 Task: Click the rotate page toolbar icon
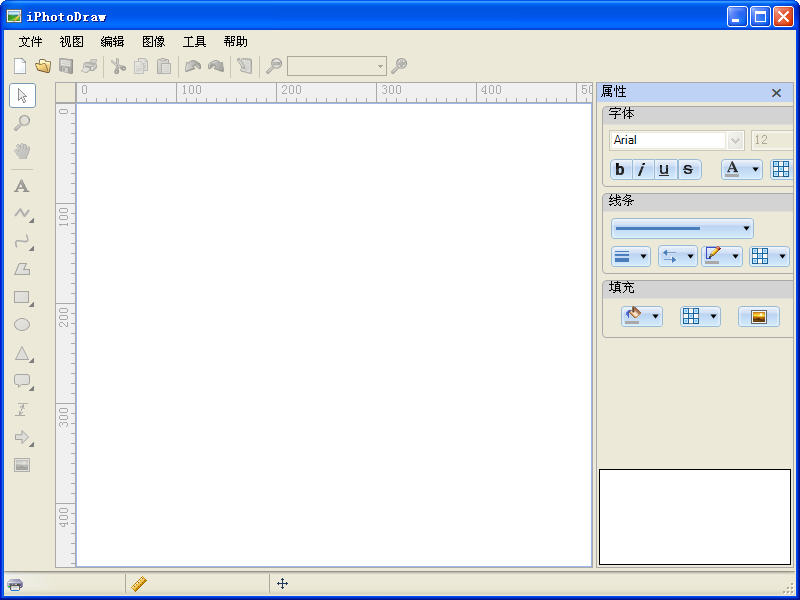pos(245,66)
